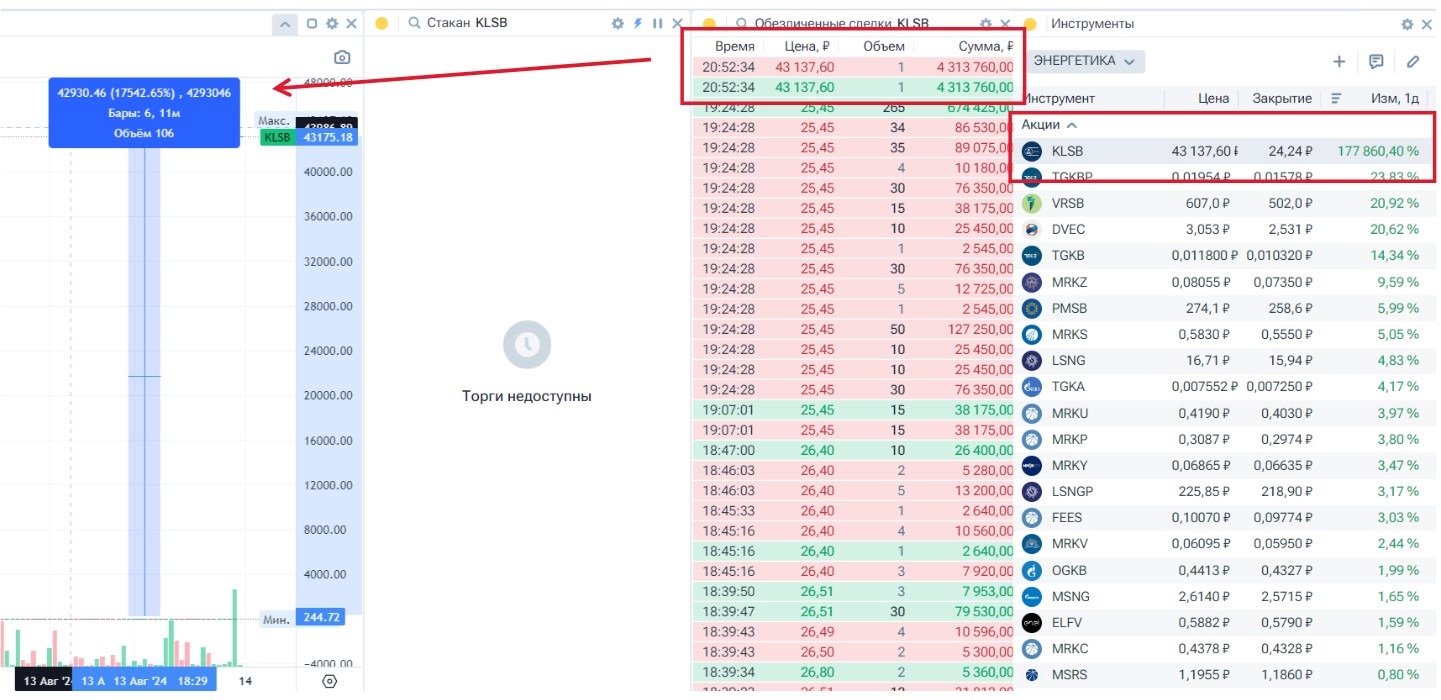Select the FEES instrument row
The height and width of the screenshot is (700, 1441).
tap(1225, 517)
